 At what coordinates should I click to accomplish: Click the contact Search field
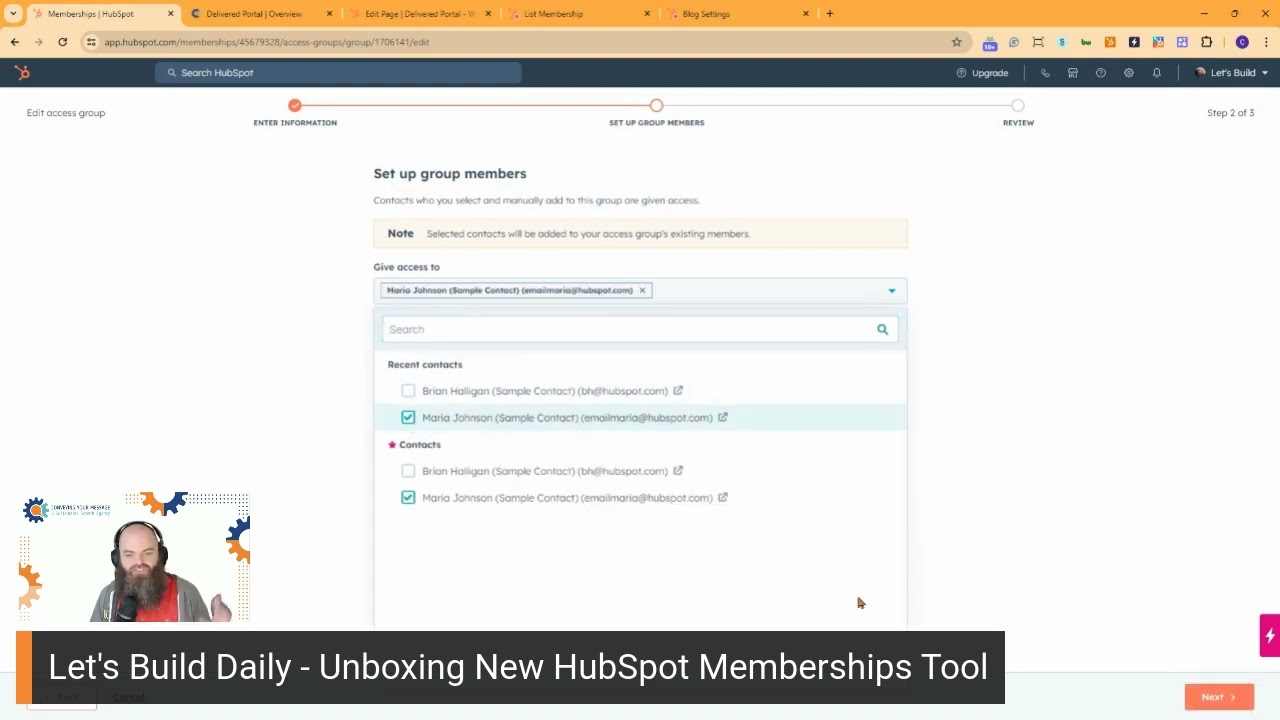pyautogui.click(x=640, y=329)
